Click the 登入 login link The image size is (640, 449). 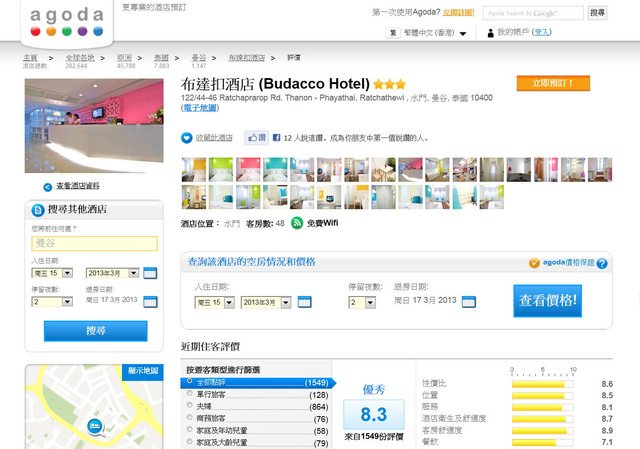tap(542, 32)
